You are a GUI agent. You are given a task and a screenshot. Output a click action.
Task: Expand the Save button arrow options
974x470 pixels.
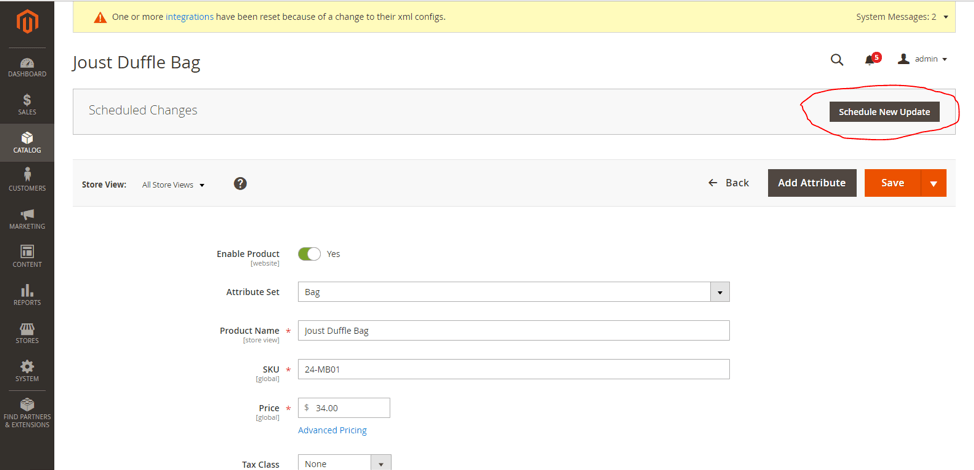pyautogui.click(x=933, y=183)
